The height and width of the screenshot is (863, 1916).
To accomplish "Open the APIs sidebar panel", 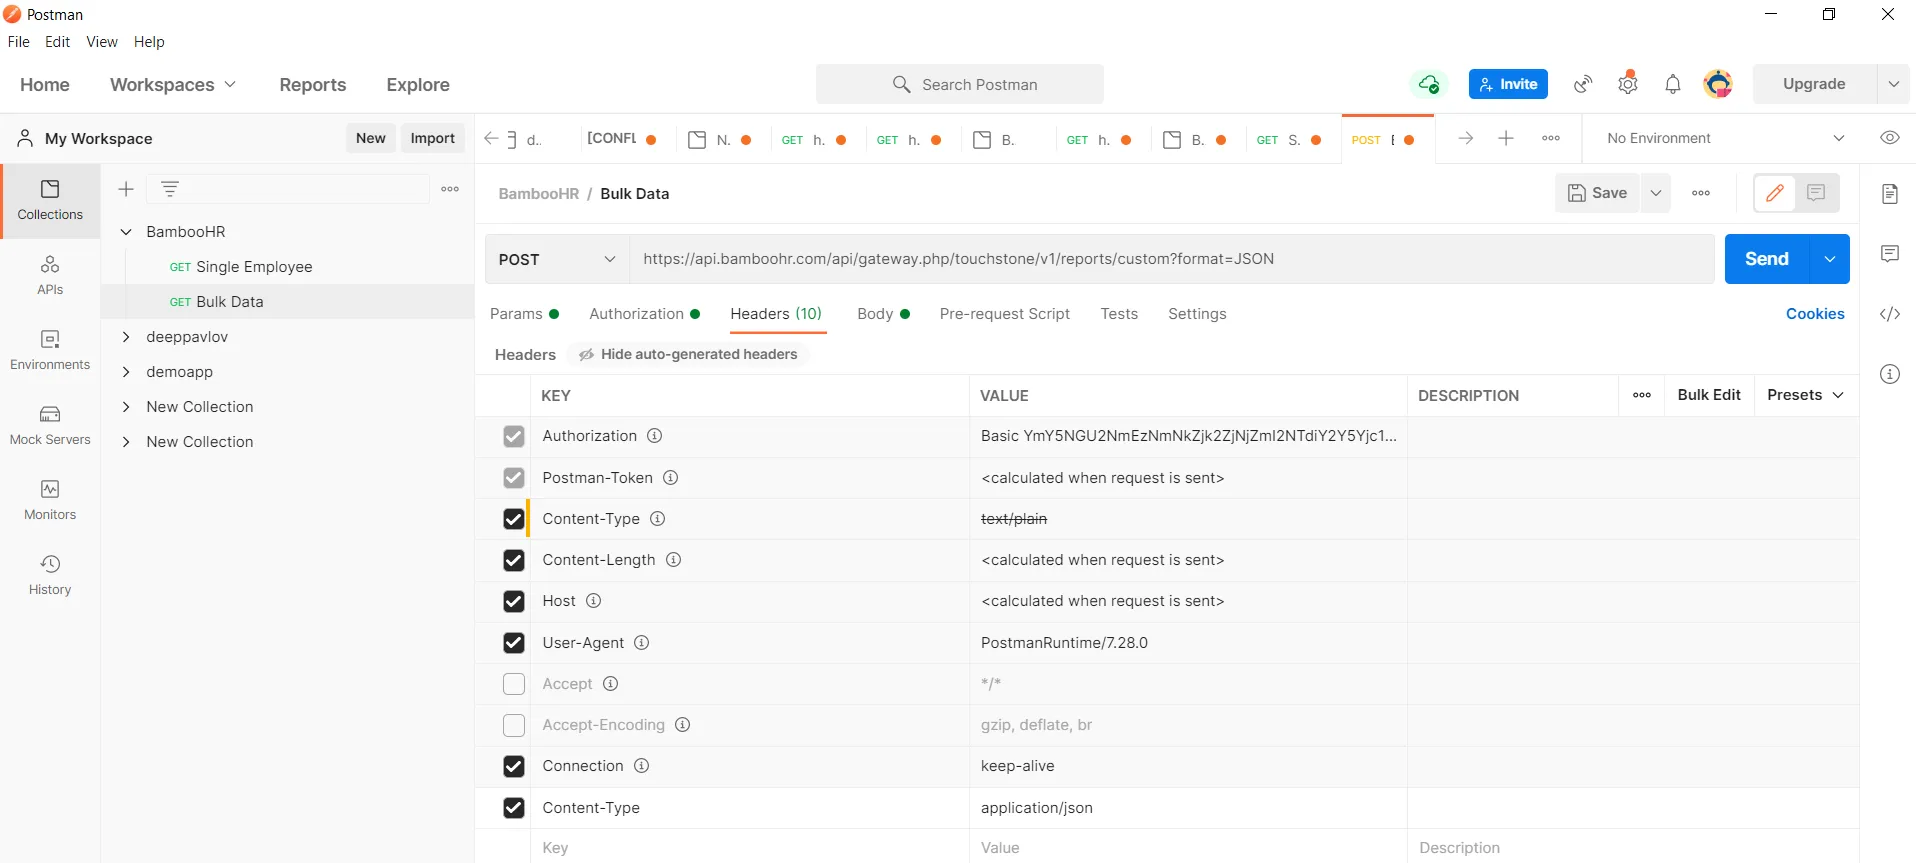I will [50, 276].
